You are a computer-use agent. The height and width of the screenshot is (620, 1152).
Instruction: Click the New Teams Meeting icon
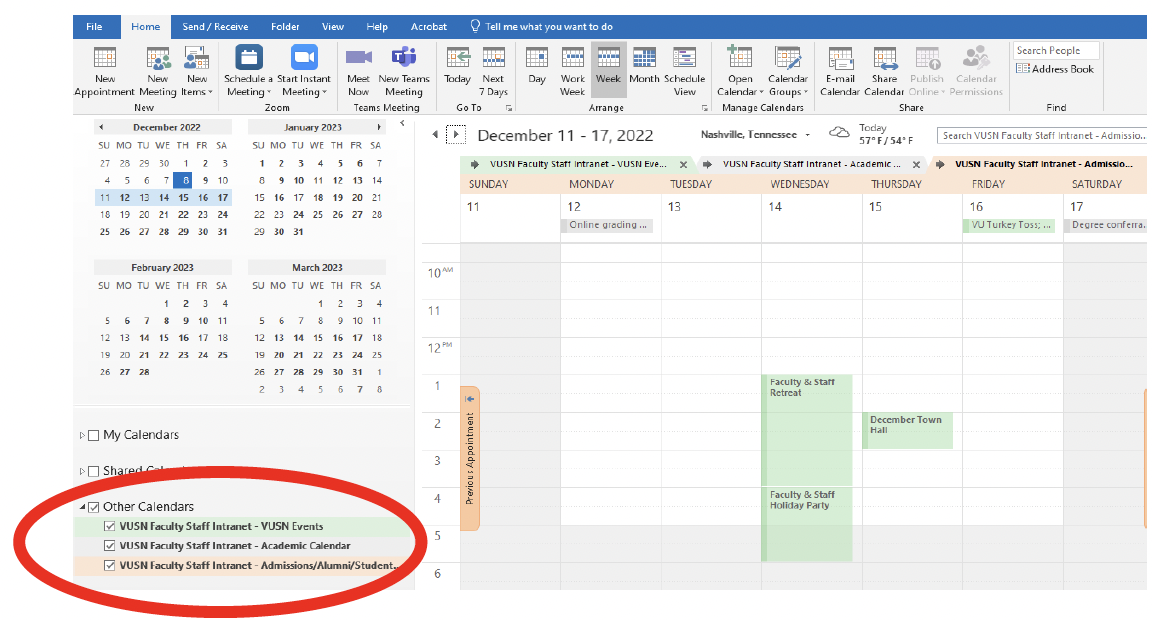click(x=404, y=60)
